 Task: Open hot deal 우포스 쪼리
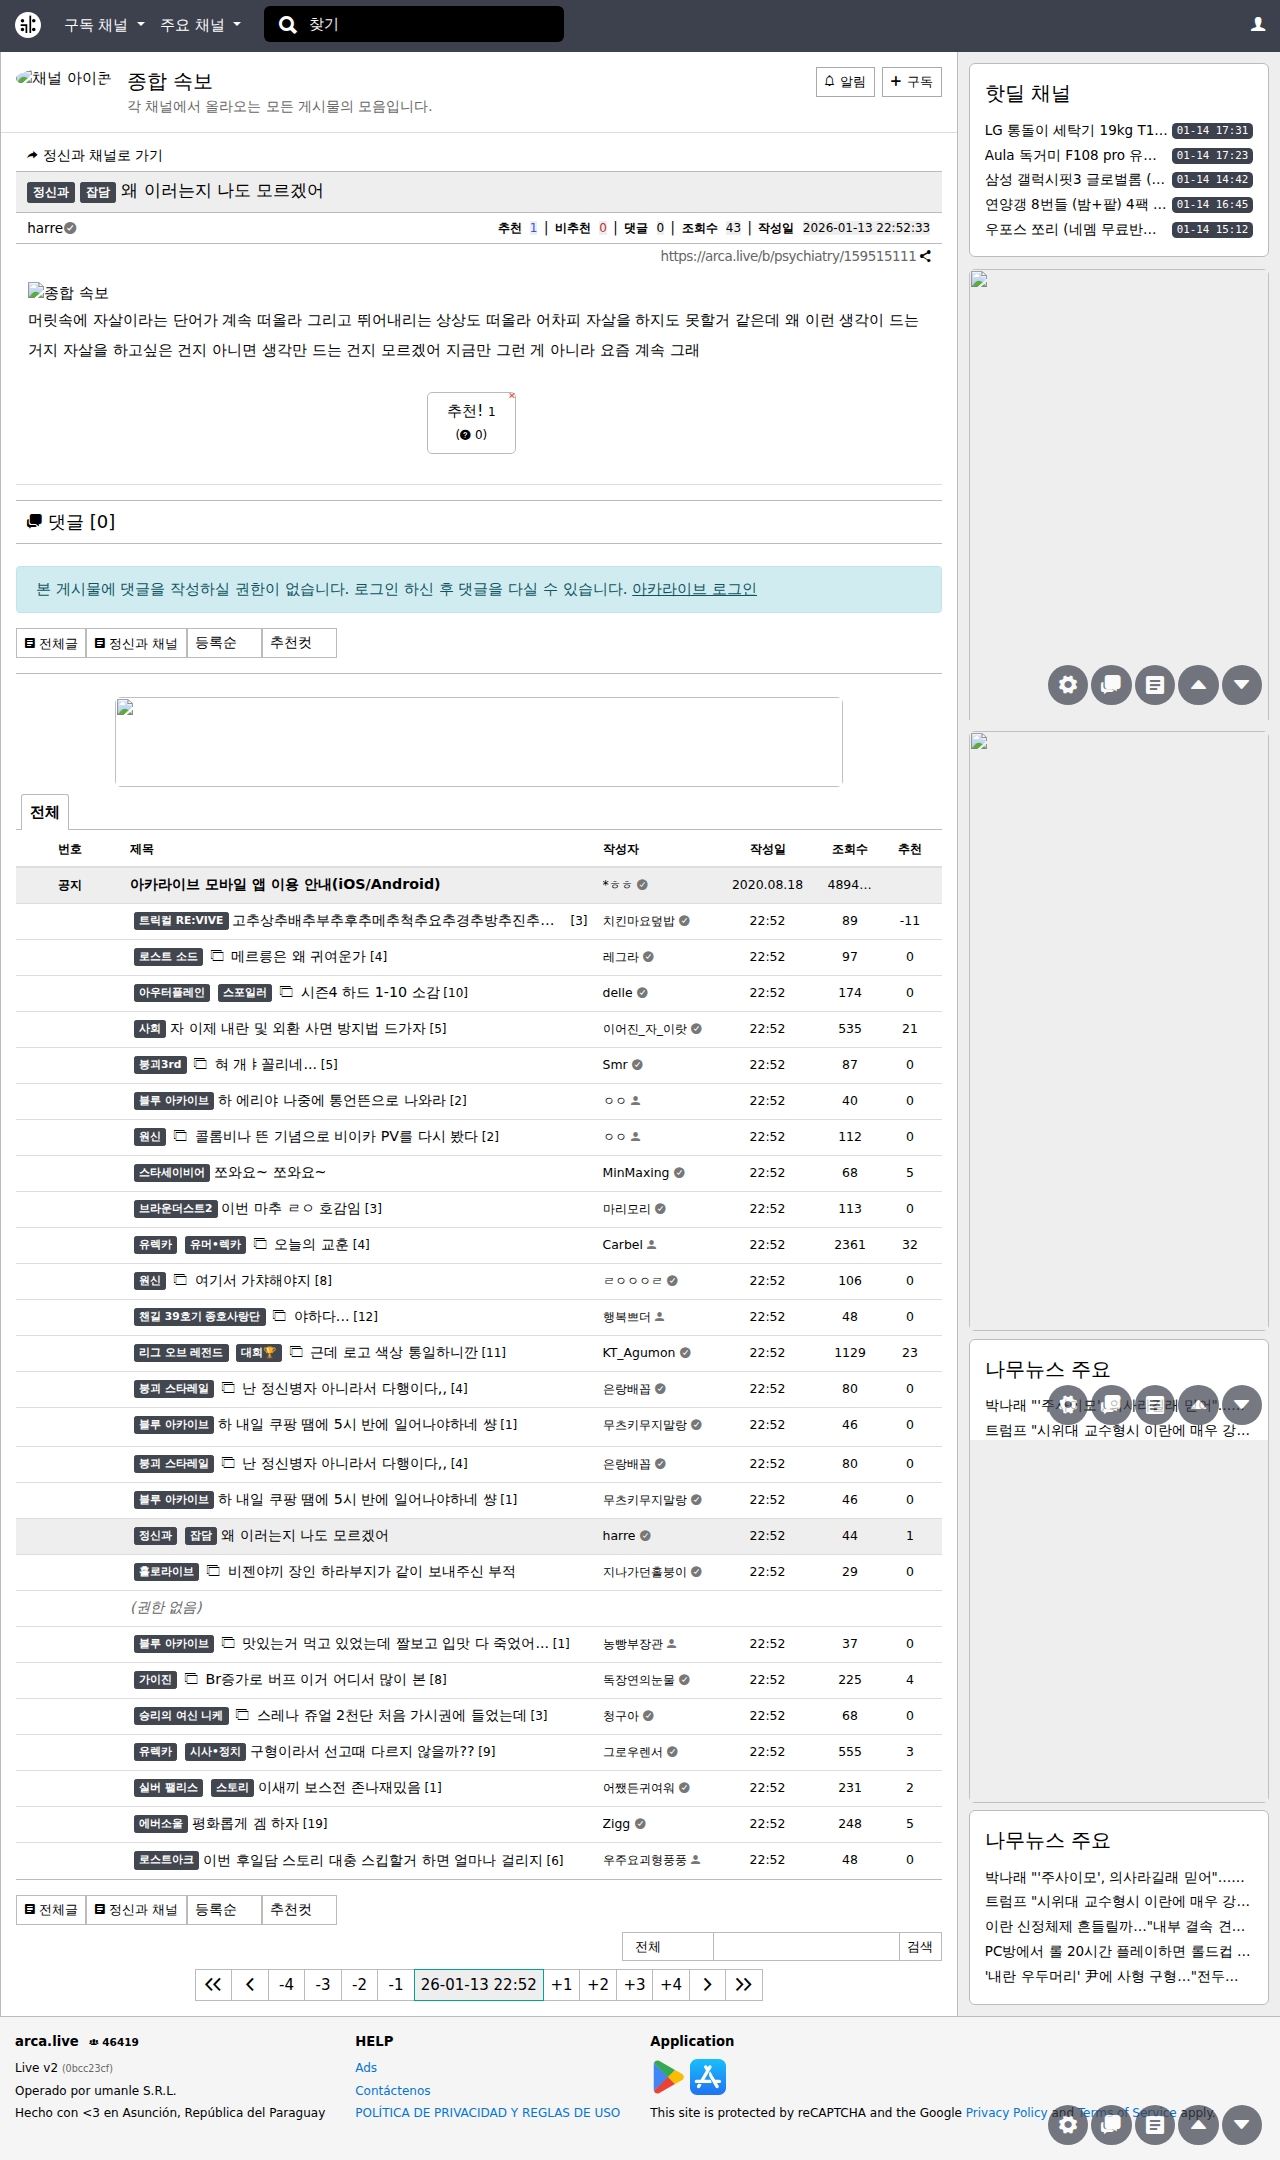tap(1071, 229)
